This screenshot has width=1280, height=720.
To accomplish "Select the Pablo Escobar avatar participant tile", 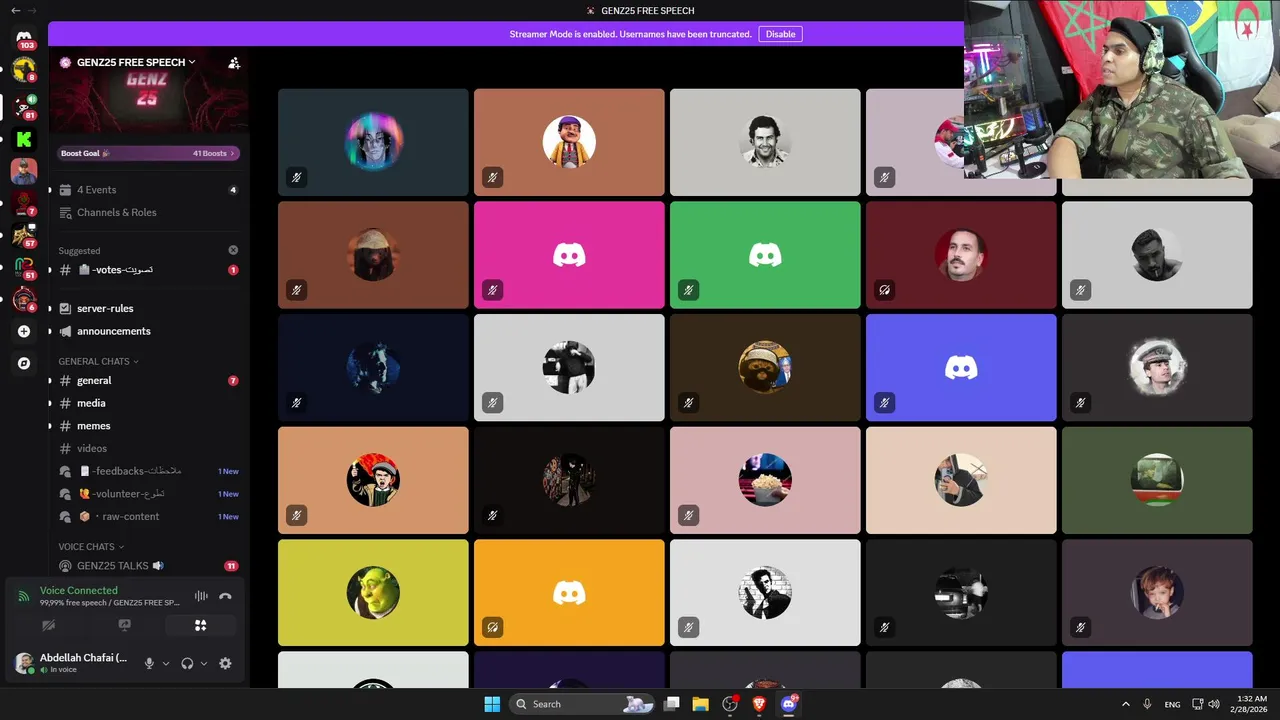I will [x=765, y=142].
